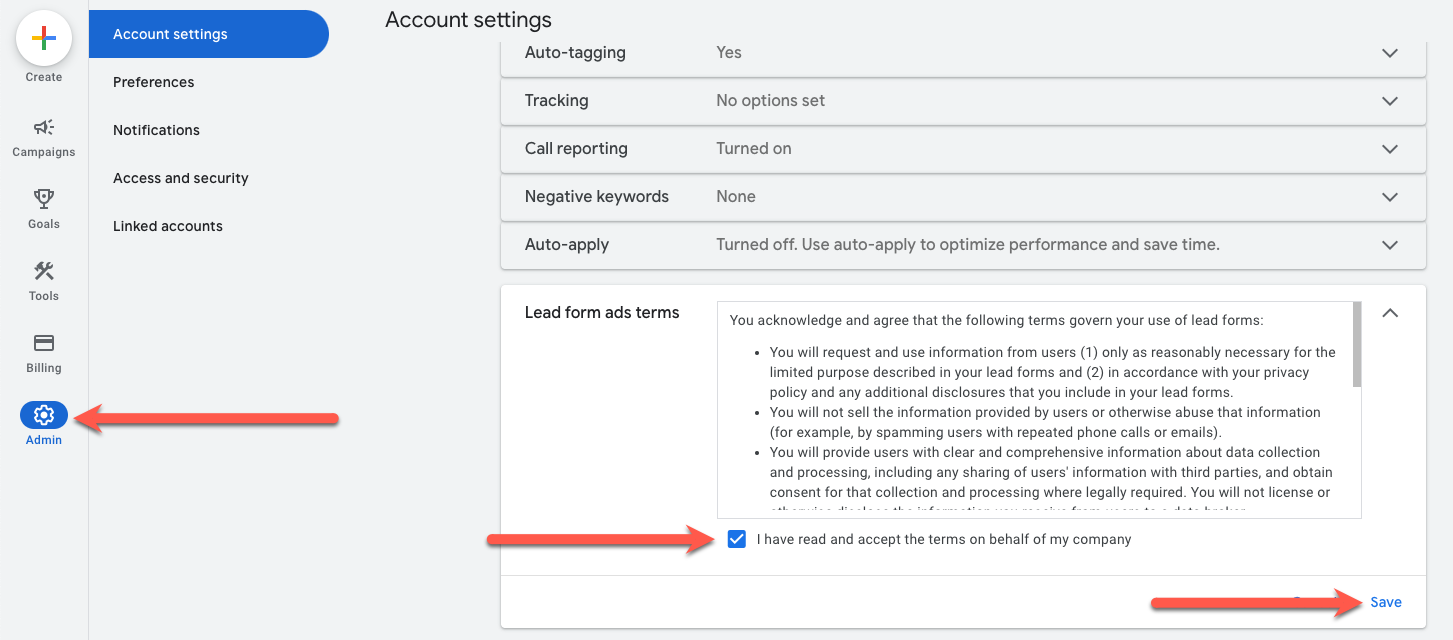This screenshot has width=1453, height=640.
Task: Click the Save button
Action: coord(1386,602)
